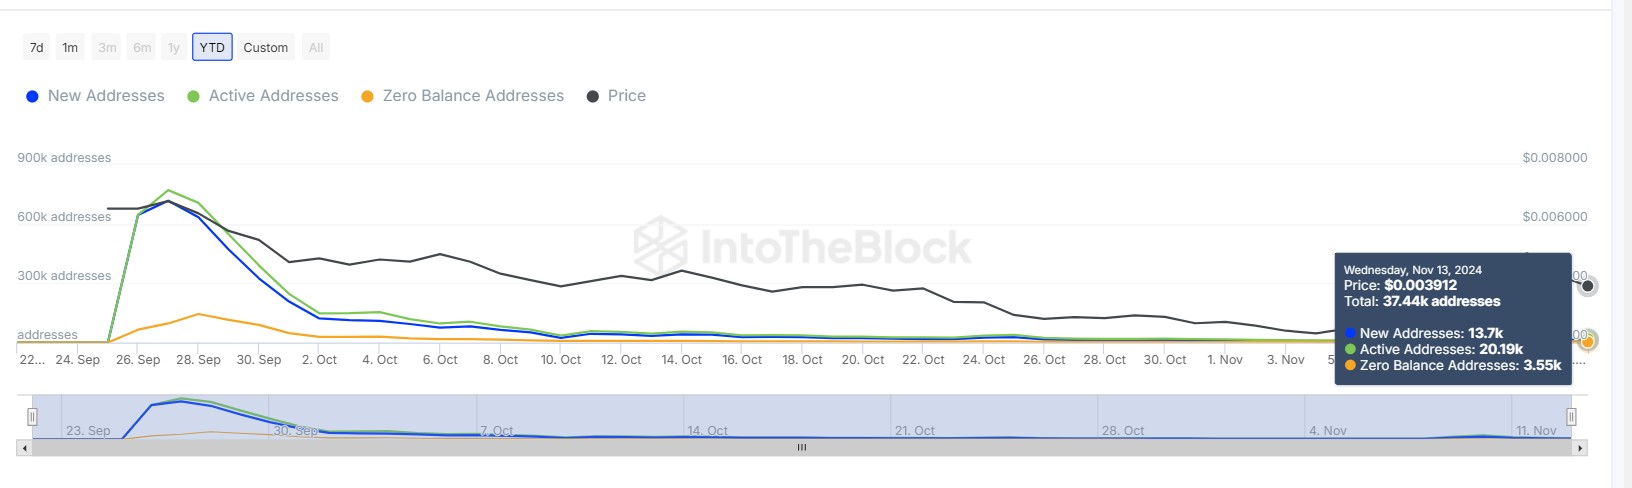Click the horizontal scrollbar thumb grip

(802, 448)
